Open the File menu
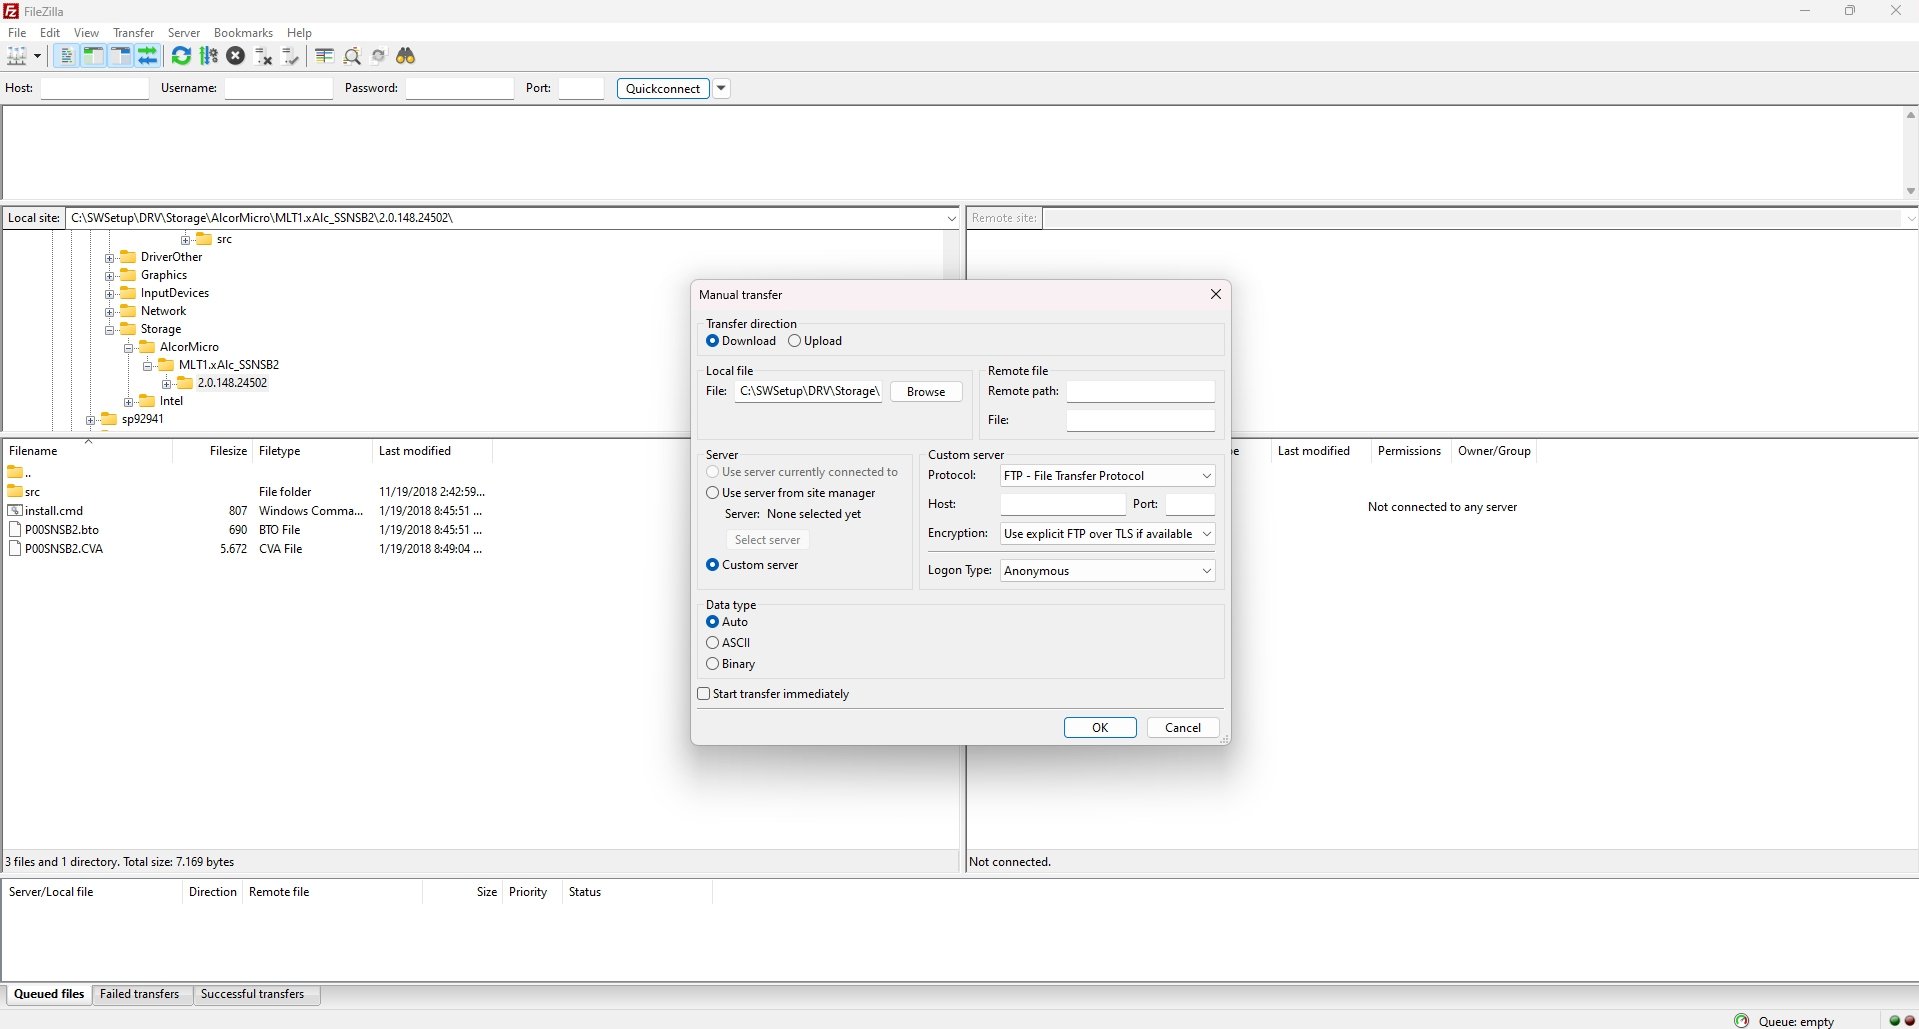The height and width of the screenshot is (1029, 1919). pyautogui.click(x=17, y=33)
